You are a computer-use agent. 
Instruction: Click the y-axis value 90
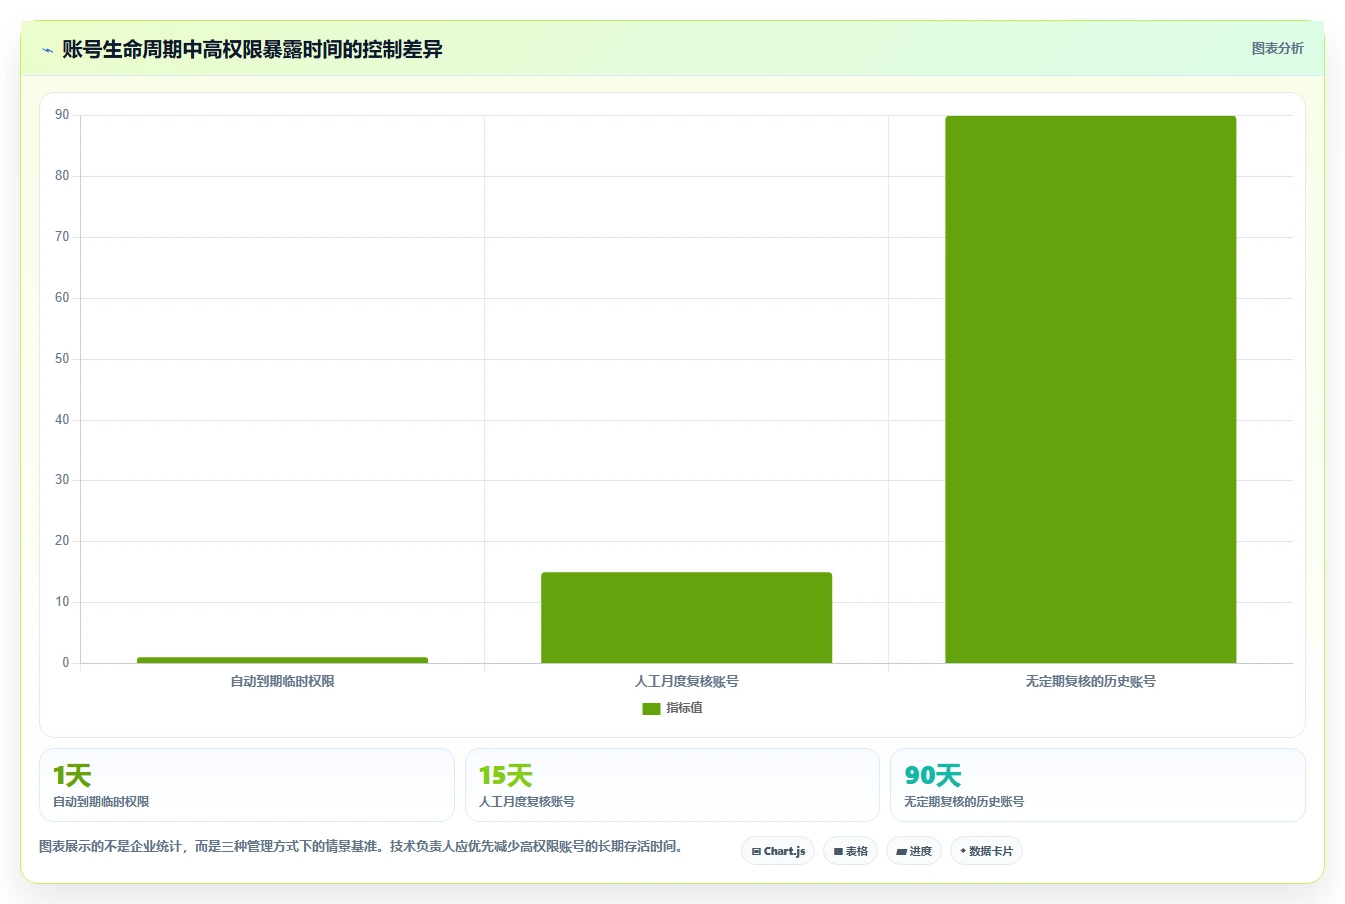coord(62,115)
